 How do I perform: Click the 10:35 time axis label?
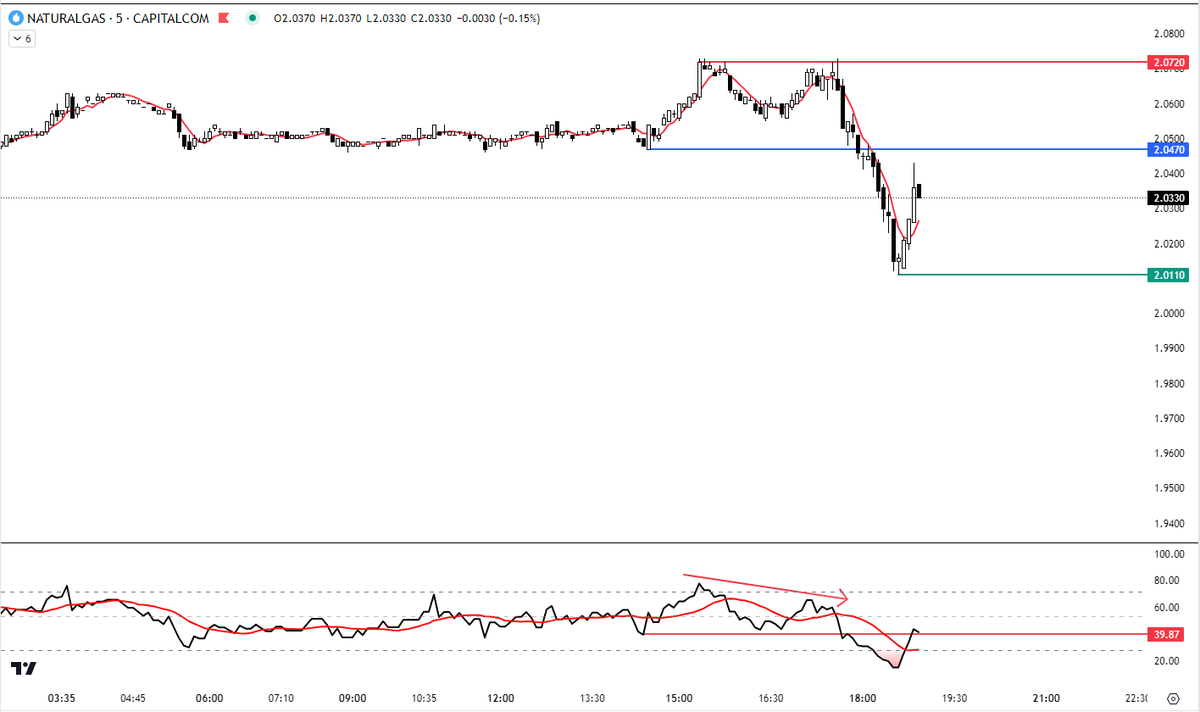tap(425, 699)
